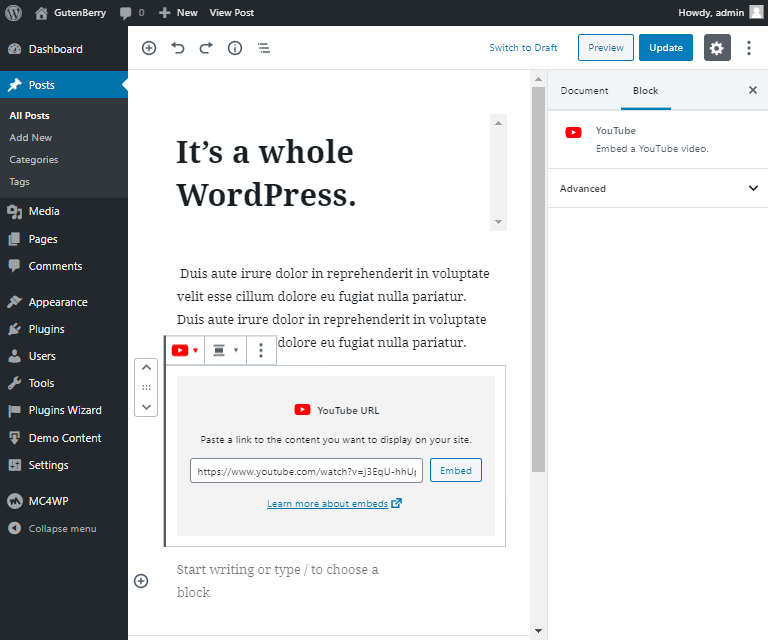Change block type via YouTube icon dropdown
768x640 pixels.
click(x=185, y=350)
